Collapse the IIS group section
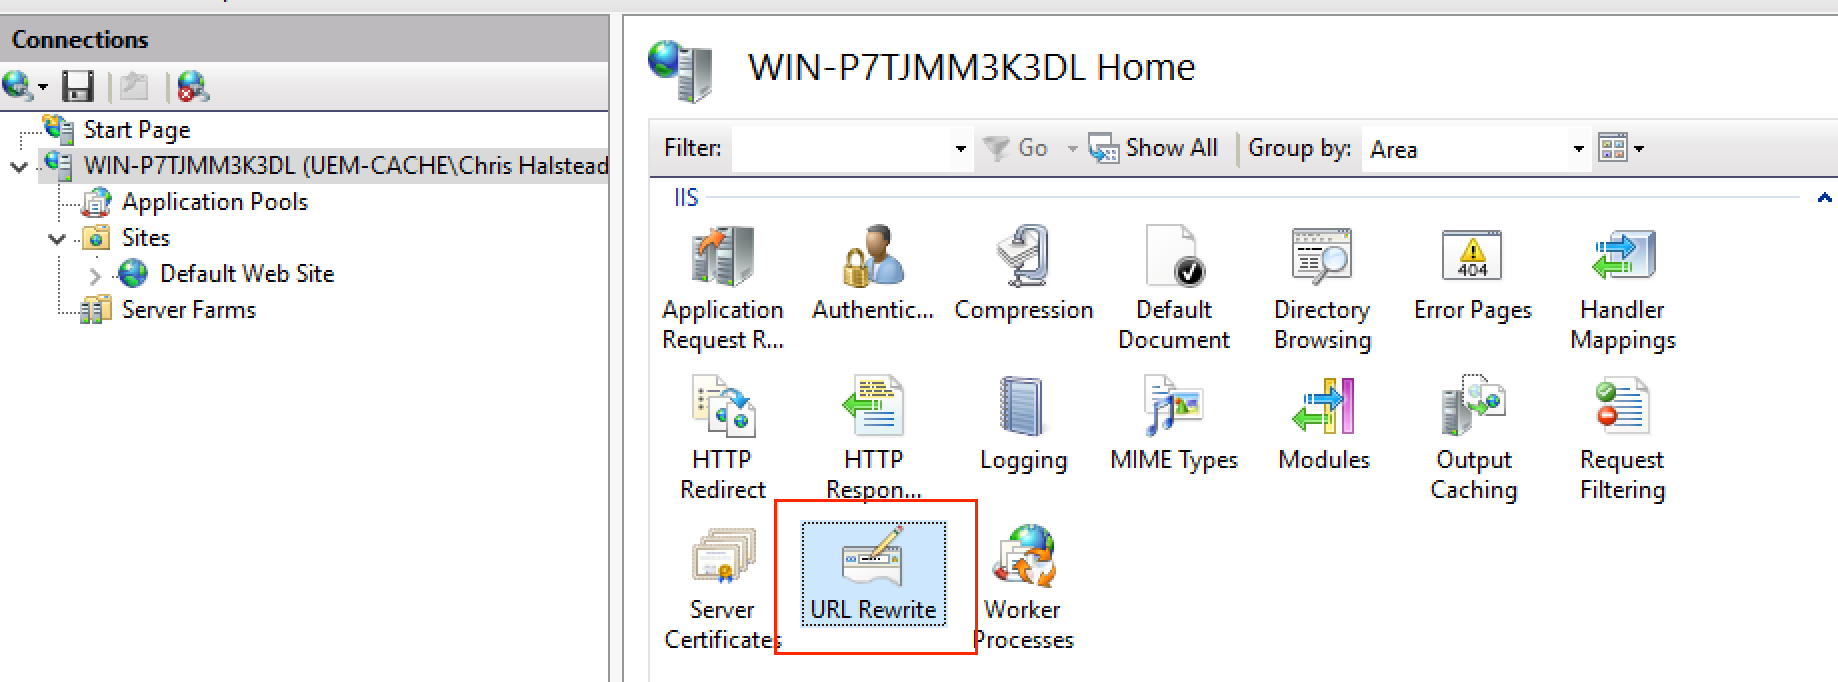The image size is (1838, 682). tap(1825, 198)
